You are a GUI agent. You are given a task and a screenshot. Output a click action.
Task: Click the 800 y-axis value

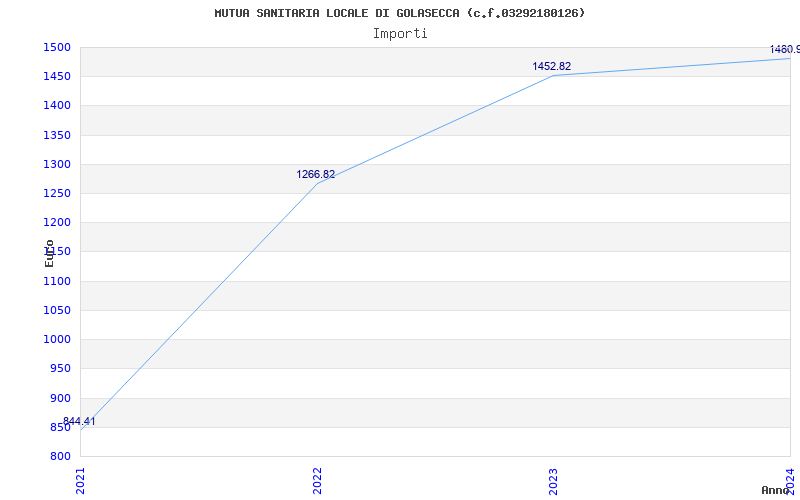tap(60, 457)
